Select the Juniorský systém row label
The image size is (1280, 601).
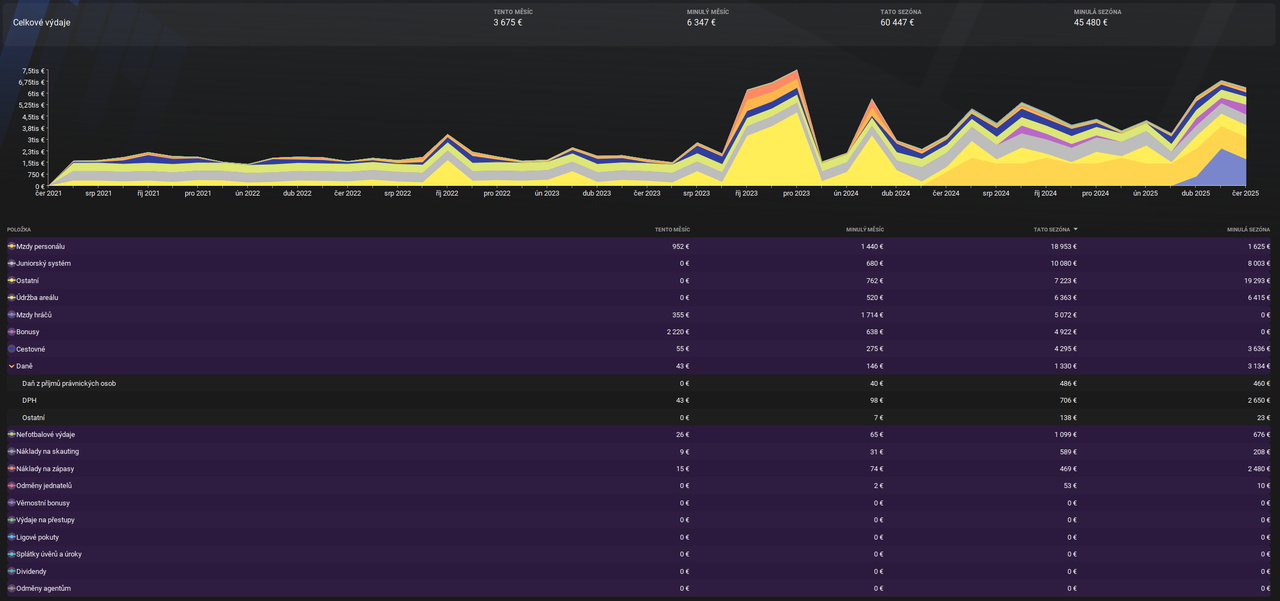pos(43,263)
